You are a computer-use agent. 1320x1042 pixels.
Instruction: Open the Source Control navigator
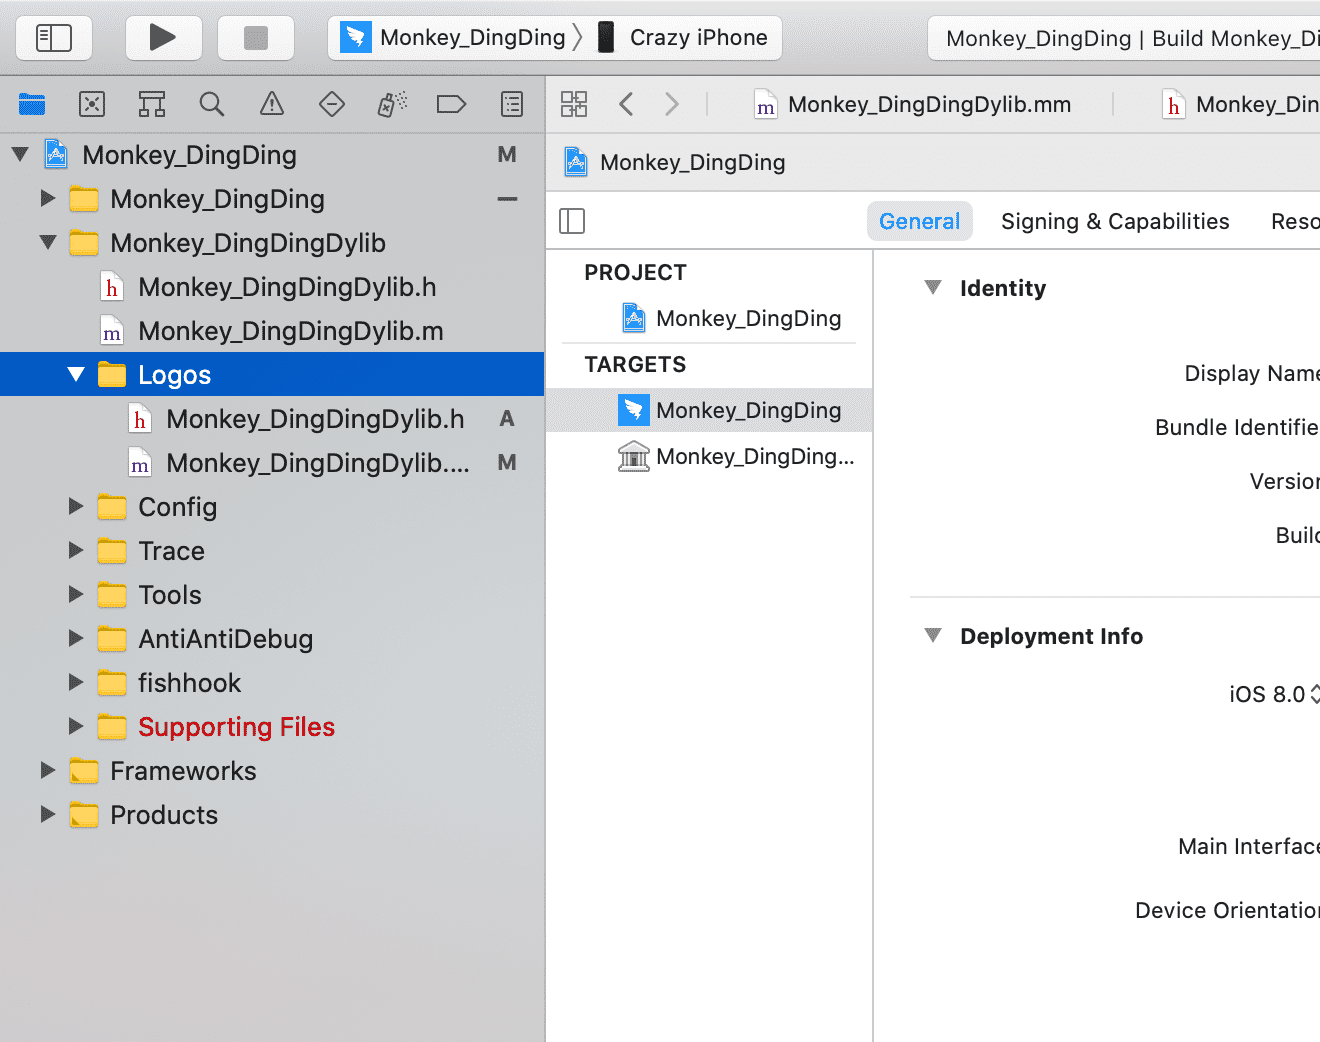coord(92,104)
